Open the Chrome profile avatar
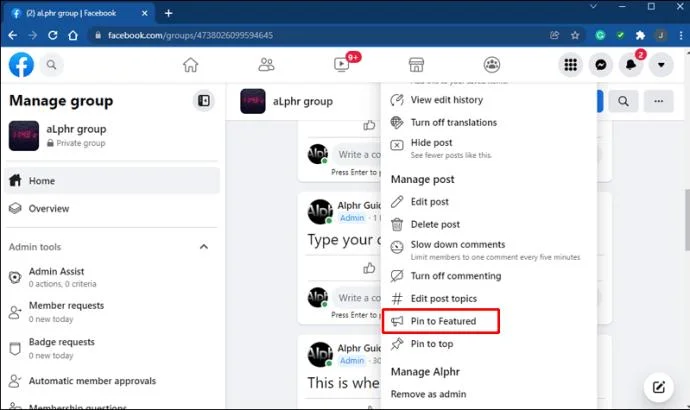Image resolution: width=690 pixels, height=410 pixels. coord(661,35)
